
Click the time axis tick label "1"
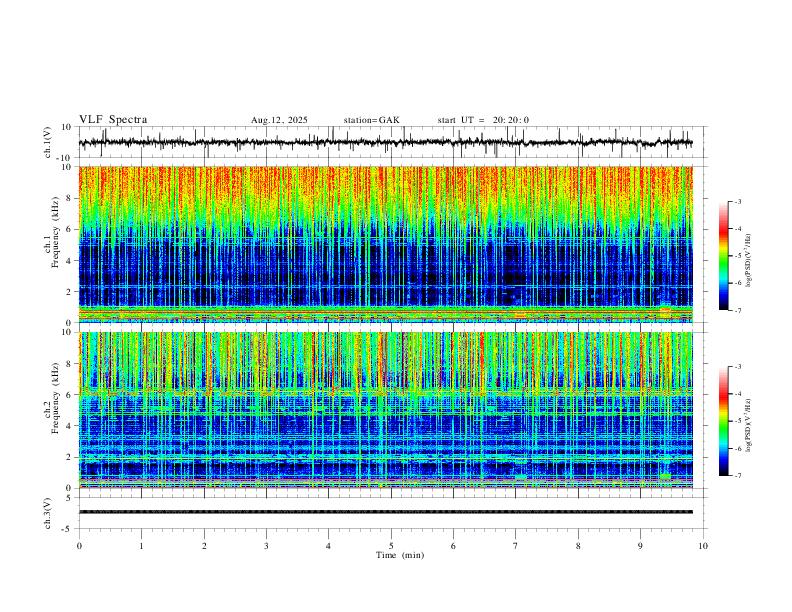(x=141, y=546)
